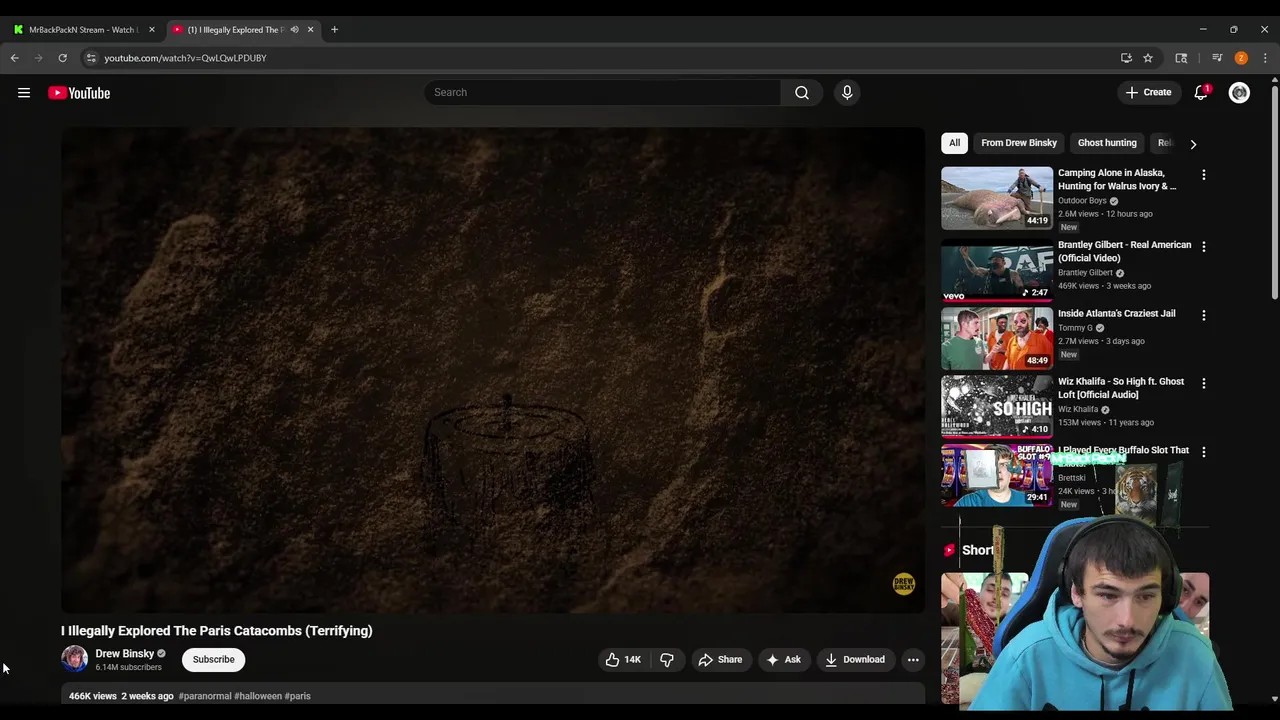Open options for Camping Alone in Alaska video
The width and height of the screenshot is (1280, 720).
1204,174
